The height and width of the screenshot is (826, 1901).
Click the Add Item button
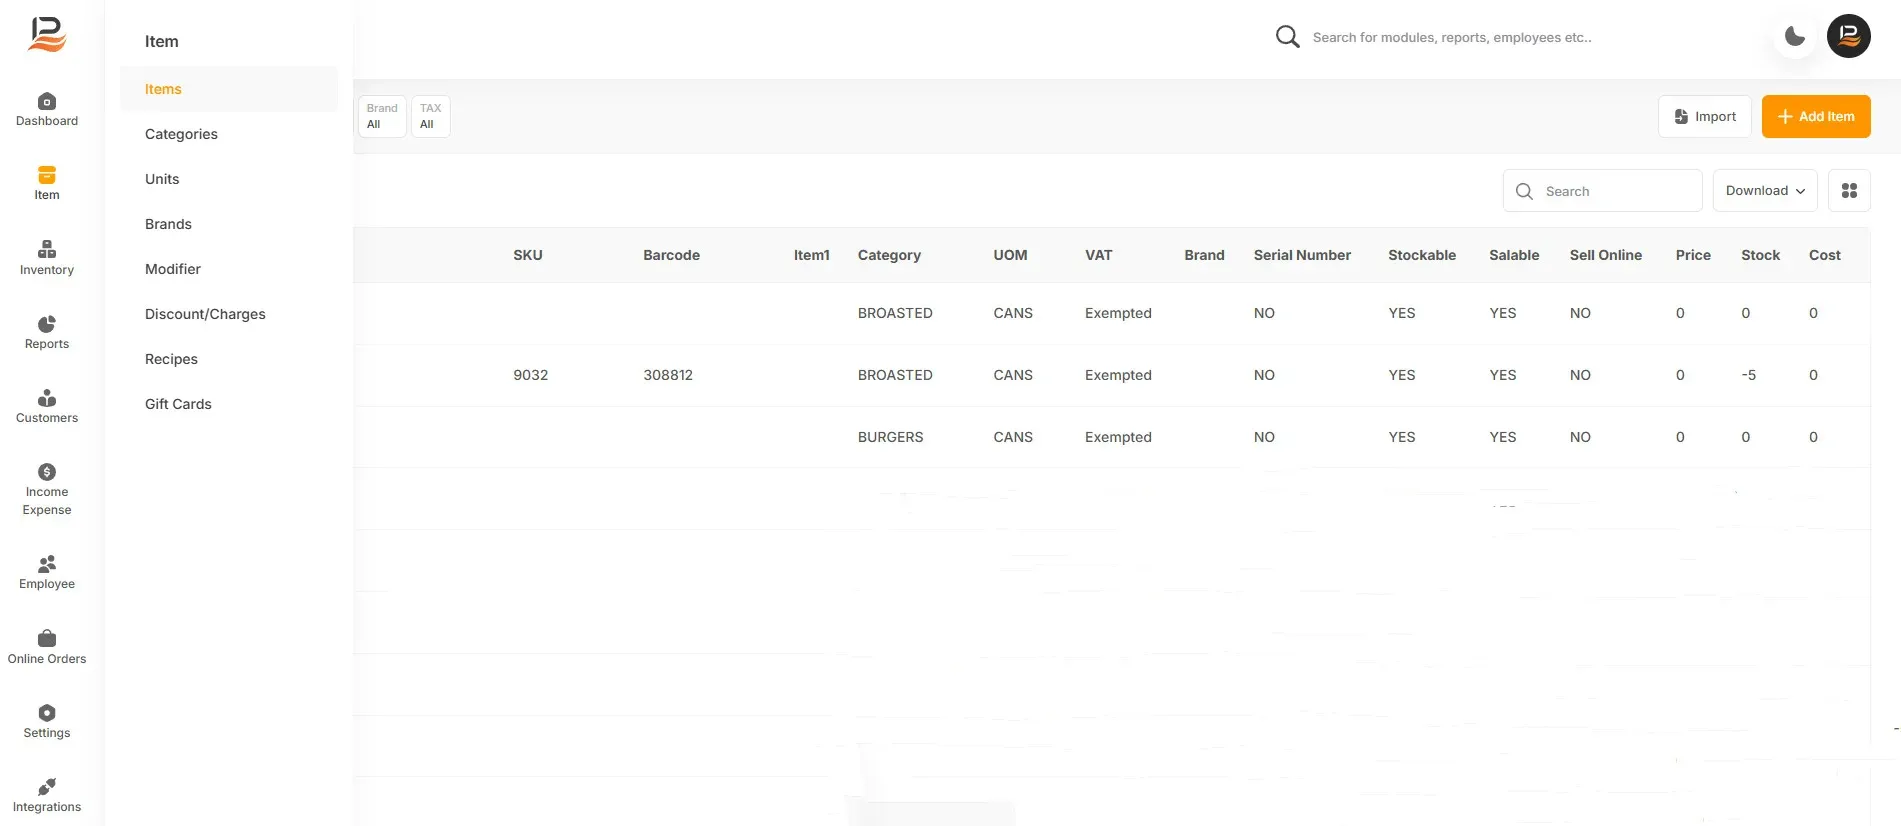(1816, 117)
